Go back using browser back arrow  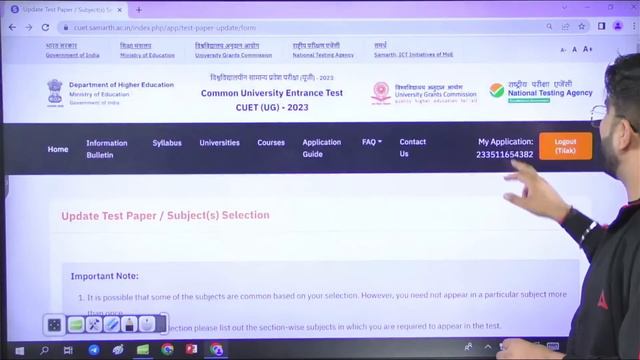12,27
